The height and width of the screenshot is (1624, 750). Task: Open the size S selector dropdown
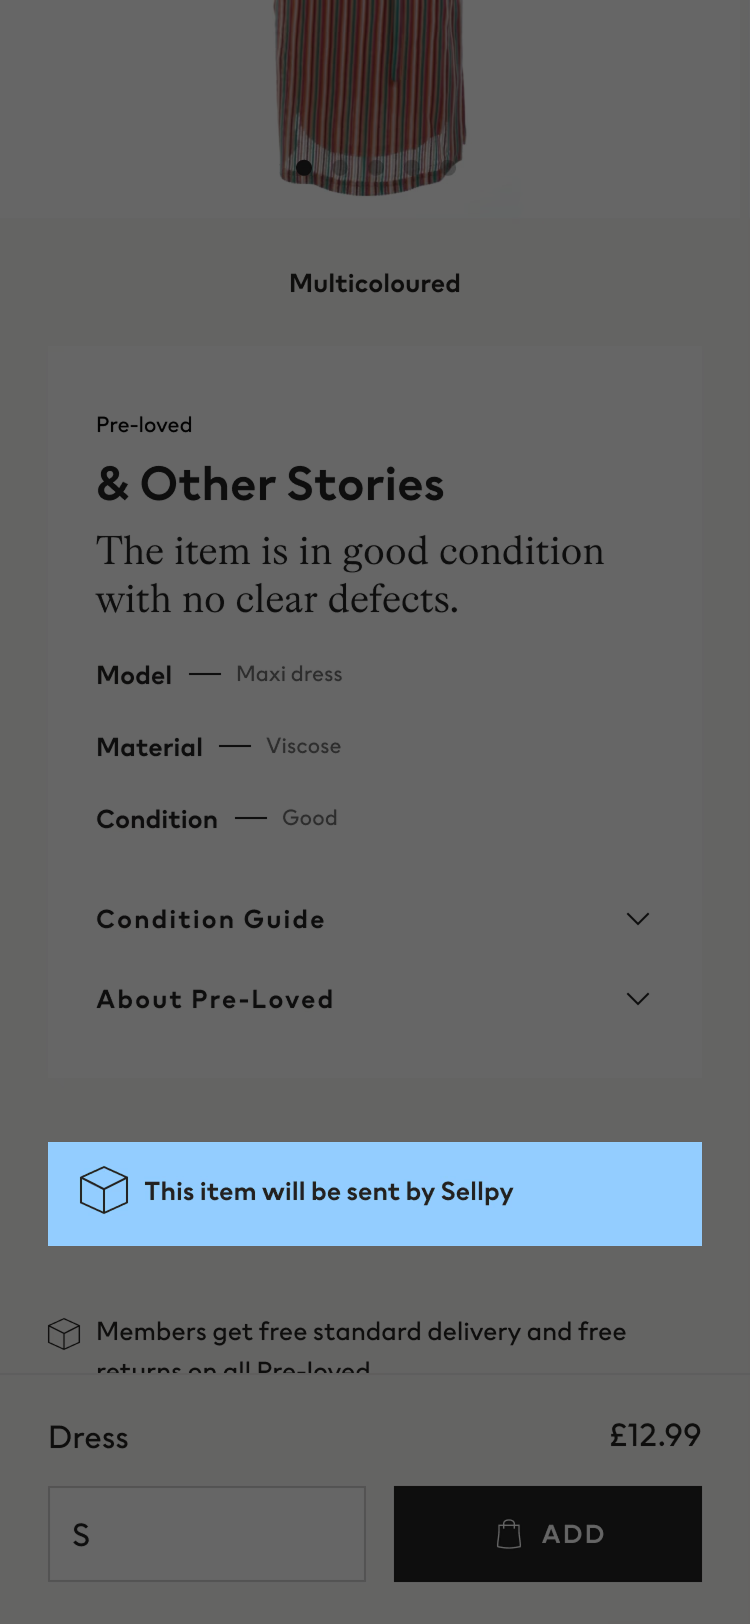207,1534
